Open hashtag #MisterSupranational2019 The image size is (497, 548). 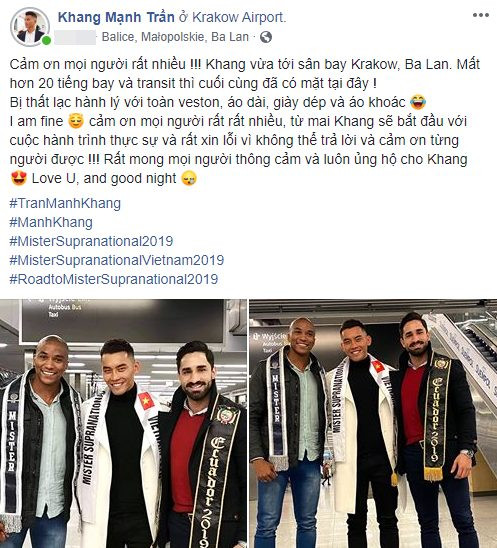91,241
